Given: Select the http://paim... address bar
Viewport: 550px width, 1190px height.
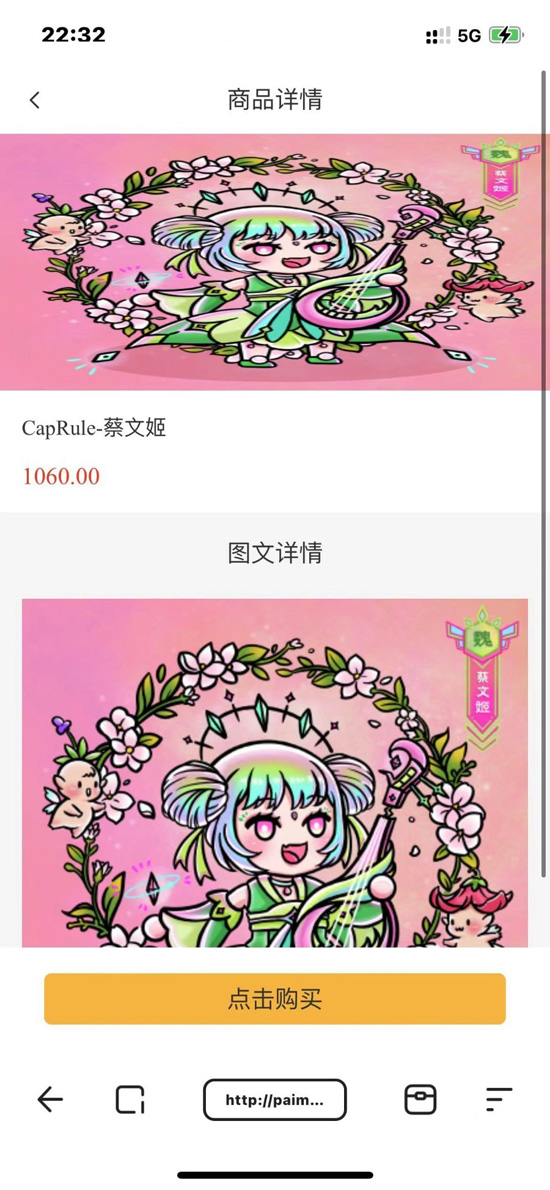Looking at the screenshot, I should 275,1100.
